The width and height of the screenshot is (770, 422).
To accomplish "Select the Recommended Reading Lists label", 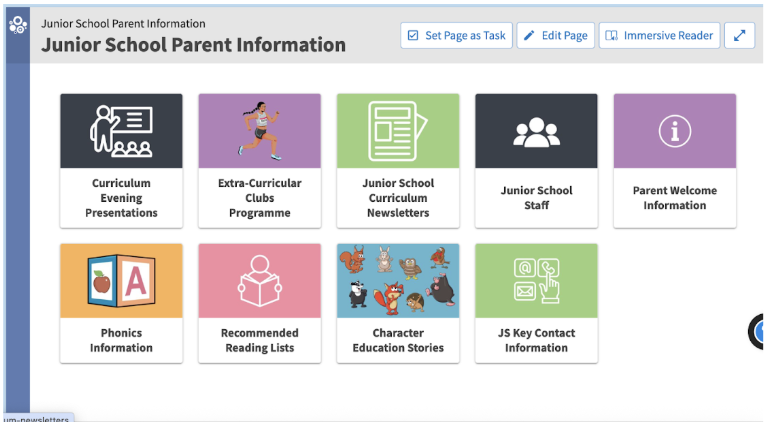I will coord(260,340).
